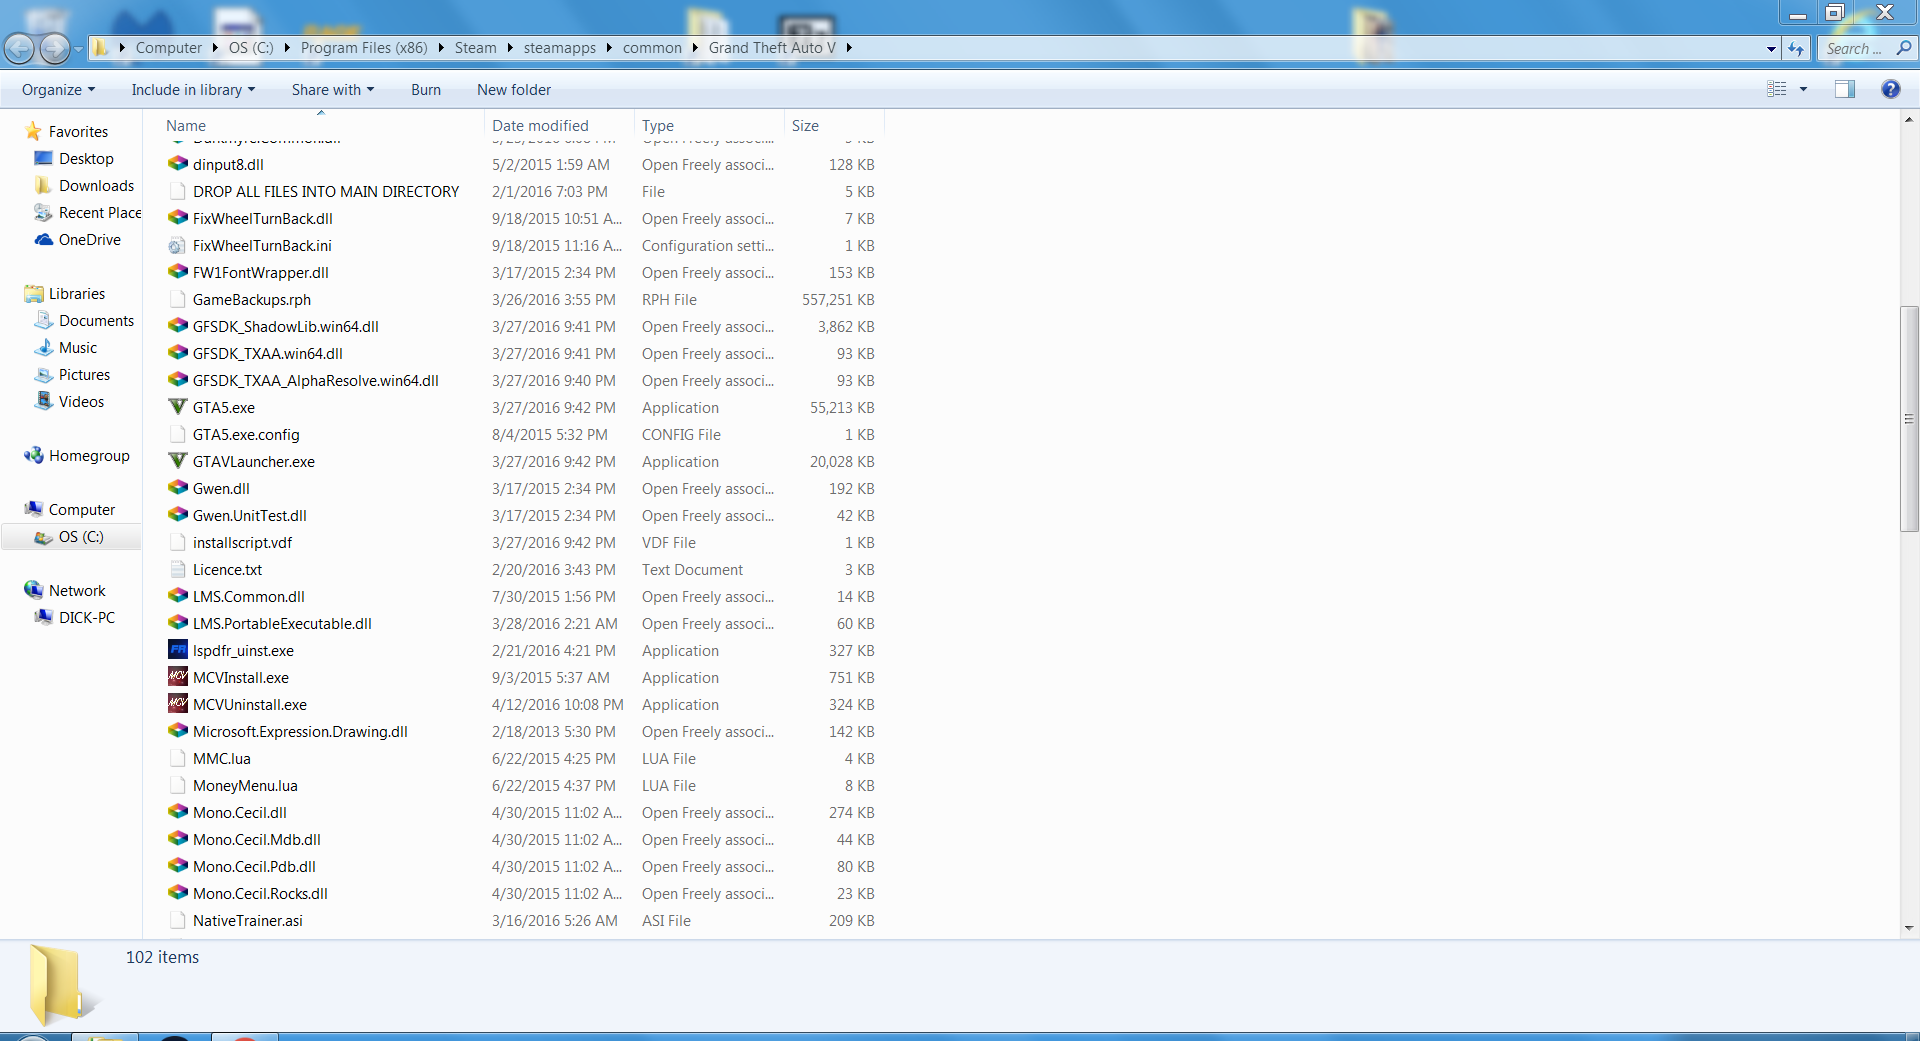Go back to previous folder
The image size is (1920, 1041).
(19, 47)
